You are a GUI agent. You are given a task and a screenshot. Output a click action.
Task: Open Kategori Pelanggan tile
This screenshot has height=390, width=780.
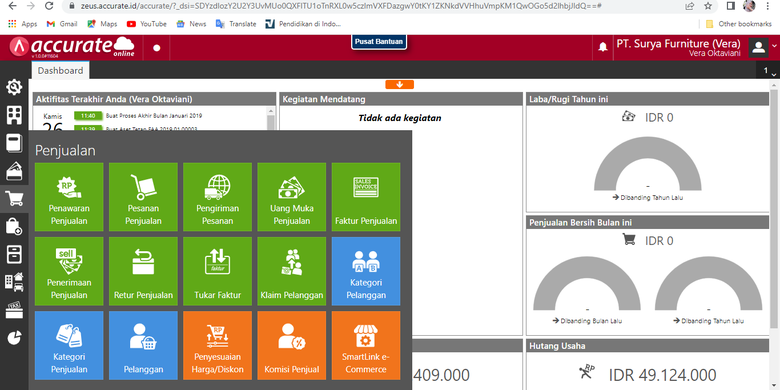tap(366, 271)
